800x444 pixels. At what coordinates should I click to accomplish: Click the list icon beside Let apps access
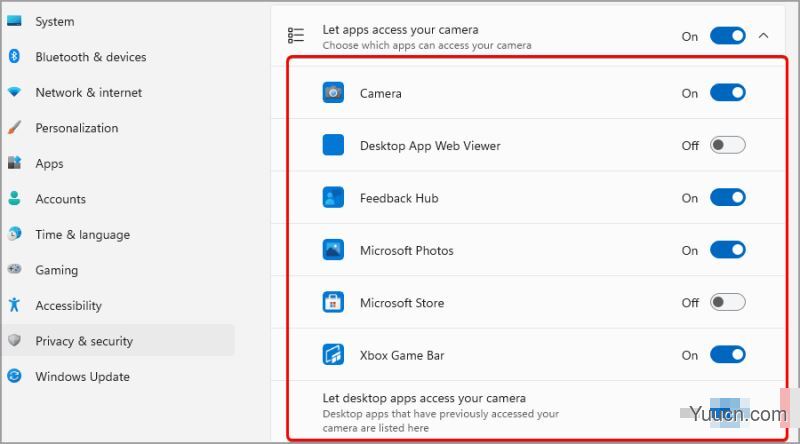point(296,35)
